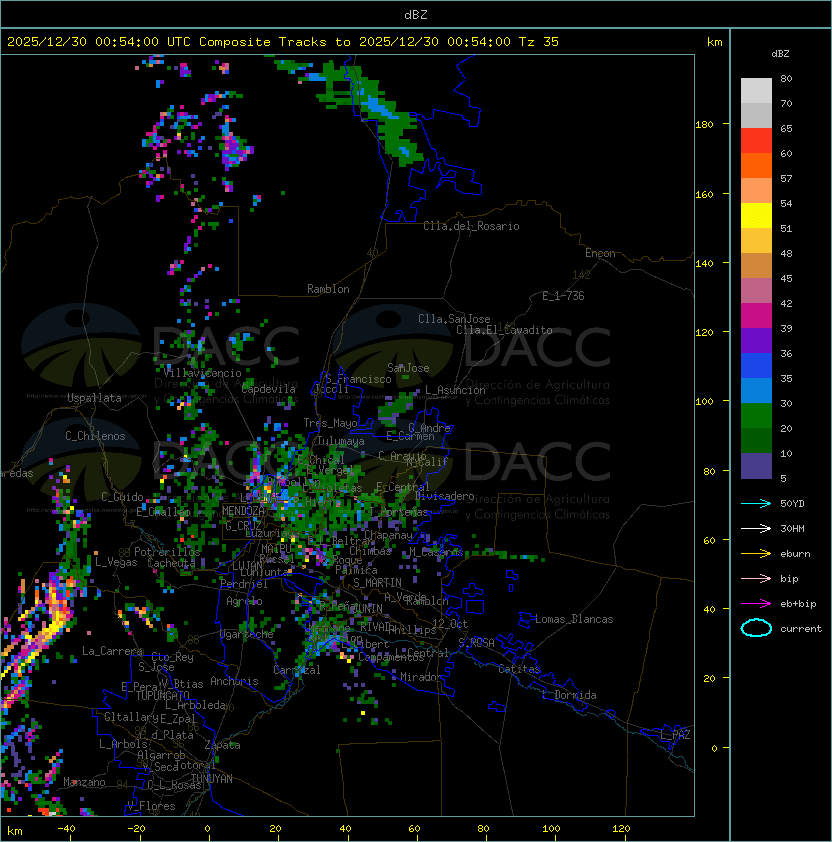Select the purple swatch in dBZ scale
This screenshot has width=832, height=842.
click(x=756, y=341)
